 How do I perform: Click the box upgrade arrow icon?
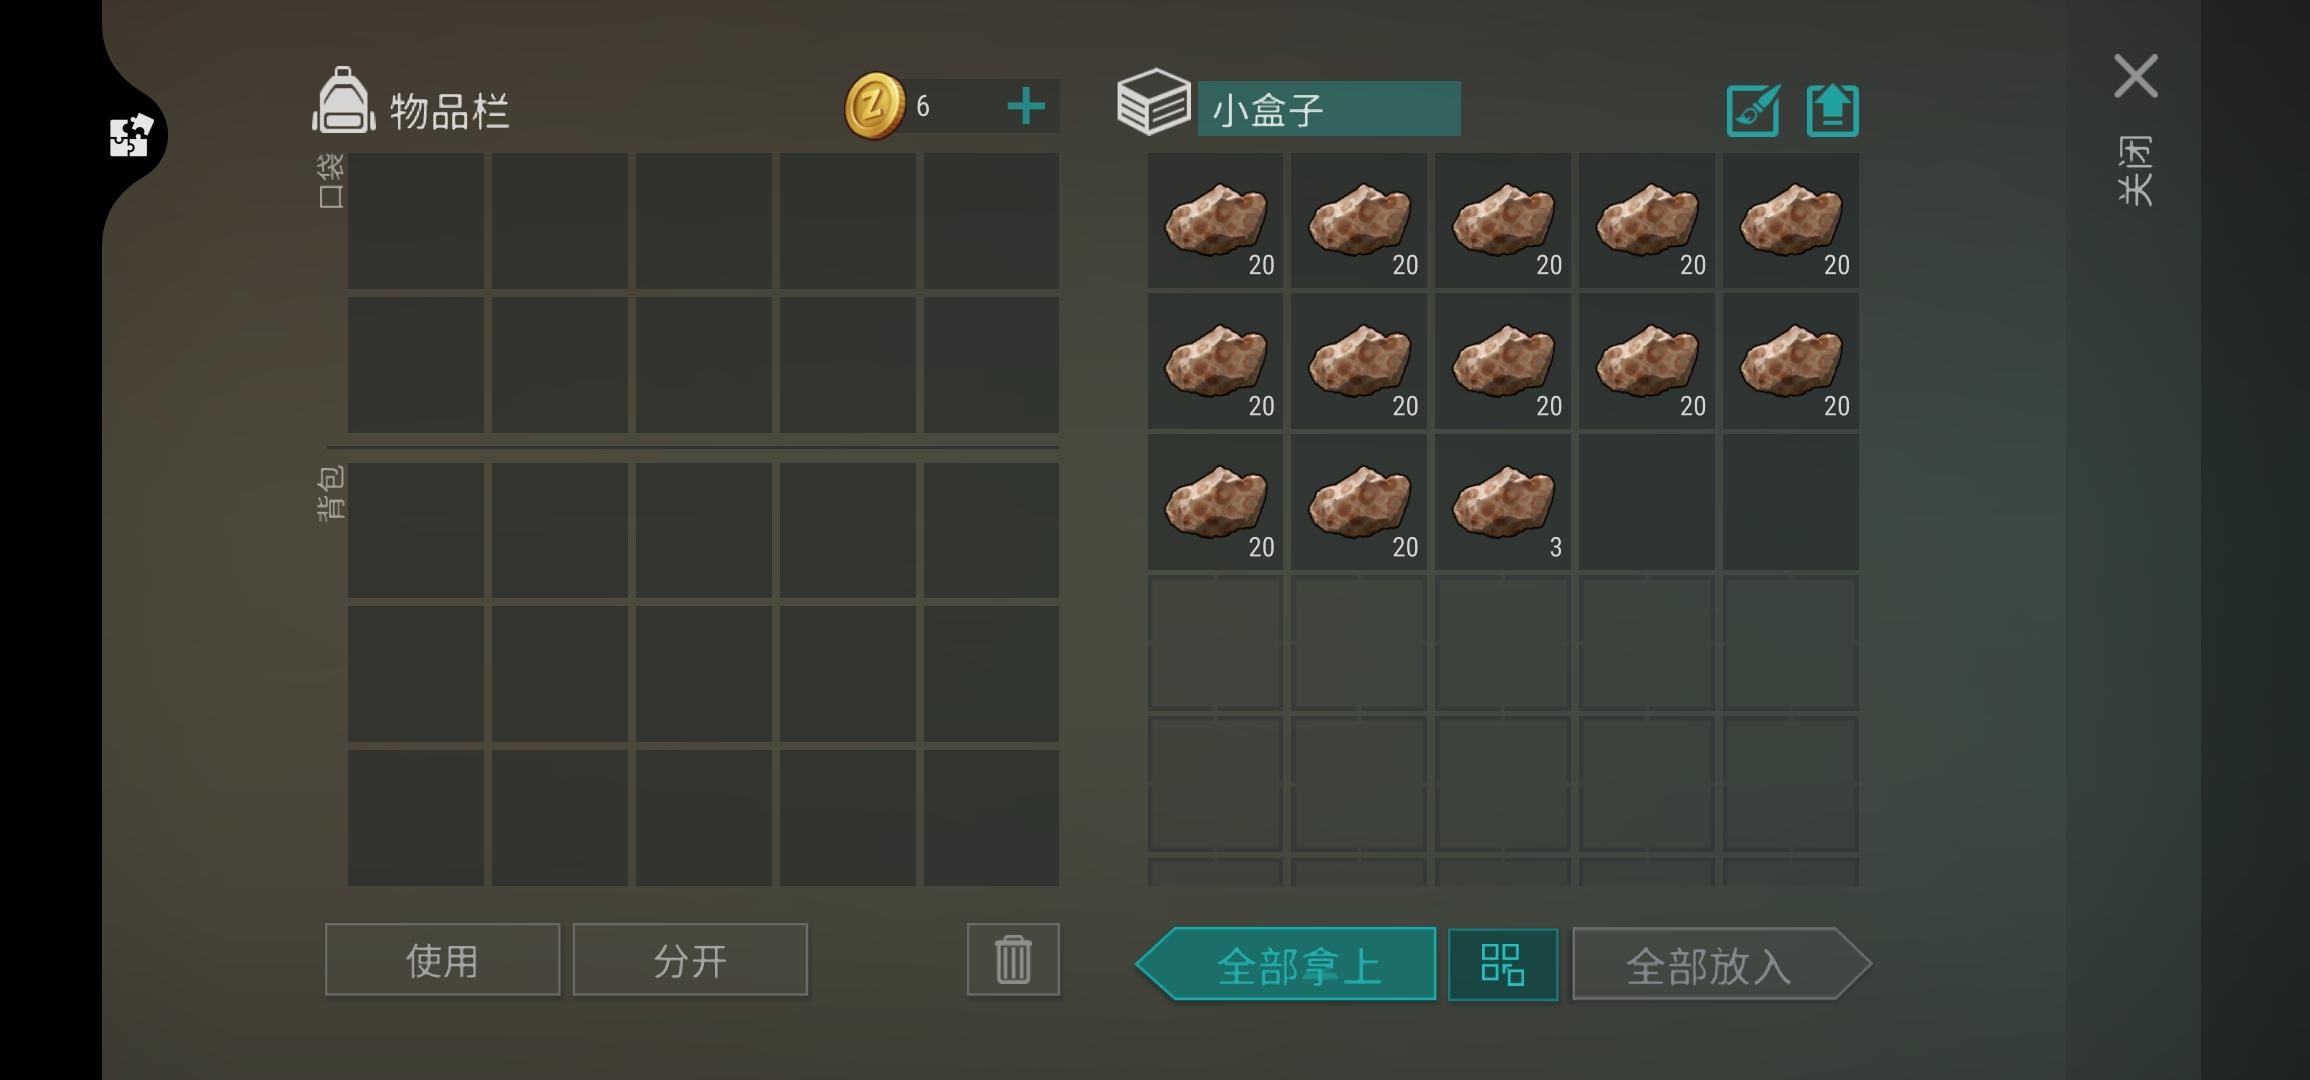(x=1832, y=110)
